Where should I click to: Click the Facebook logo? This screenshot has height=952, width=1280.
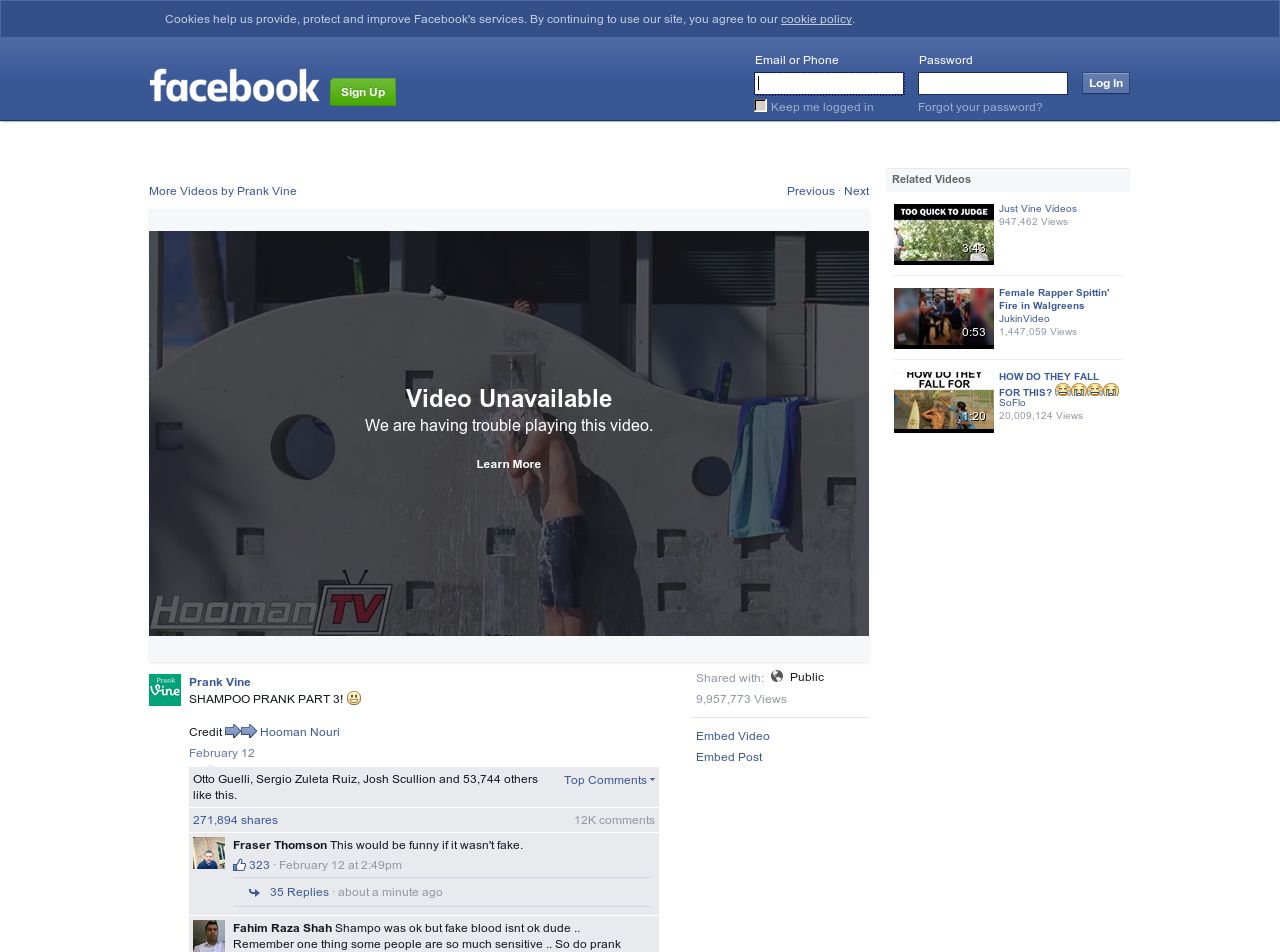coord(234,86)
